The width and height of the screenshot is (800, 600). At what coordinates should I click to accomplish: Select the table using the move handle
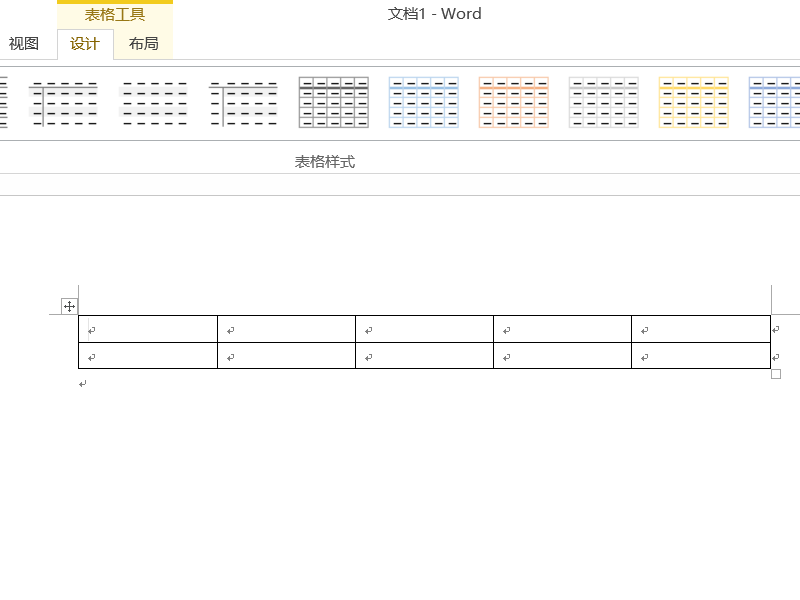click(69, 307)
